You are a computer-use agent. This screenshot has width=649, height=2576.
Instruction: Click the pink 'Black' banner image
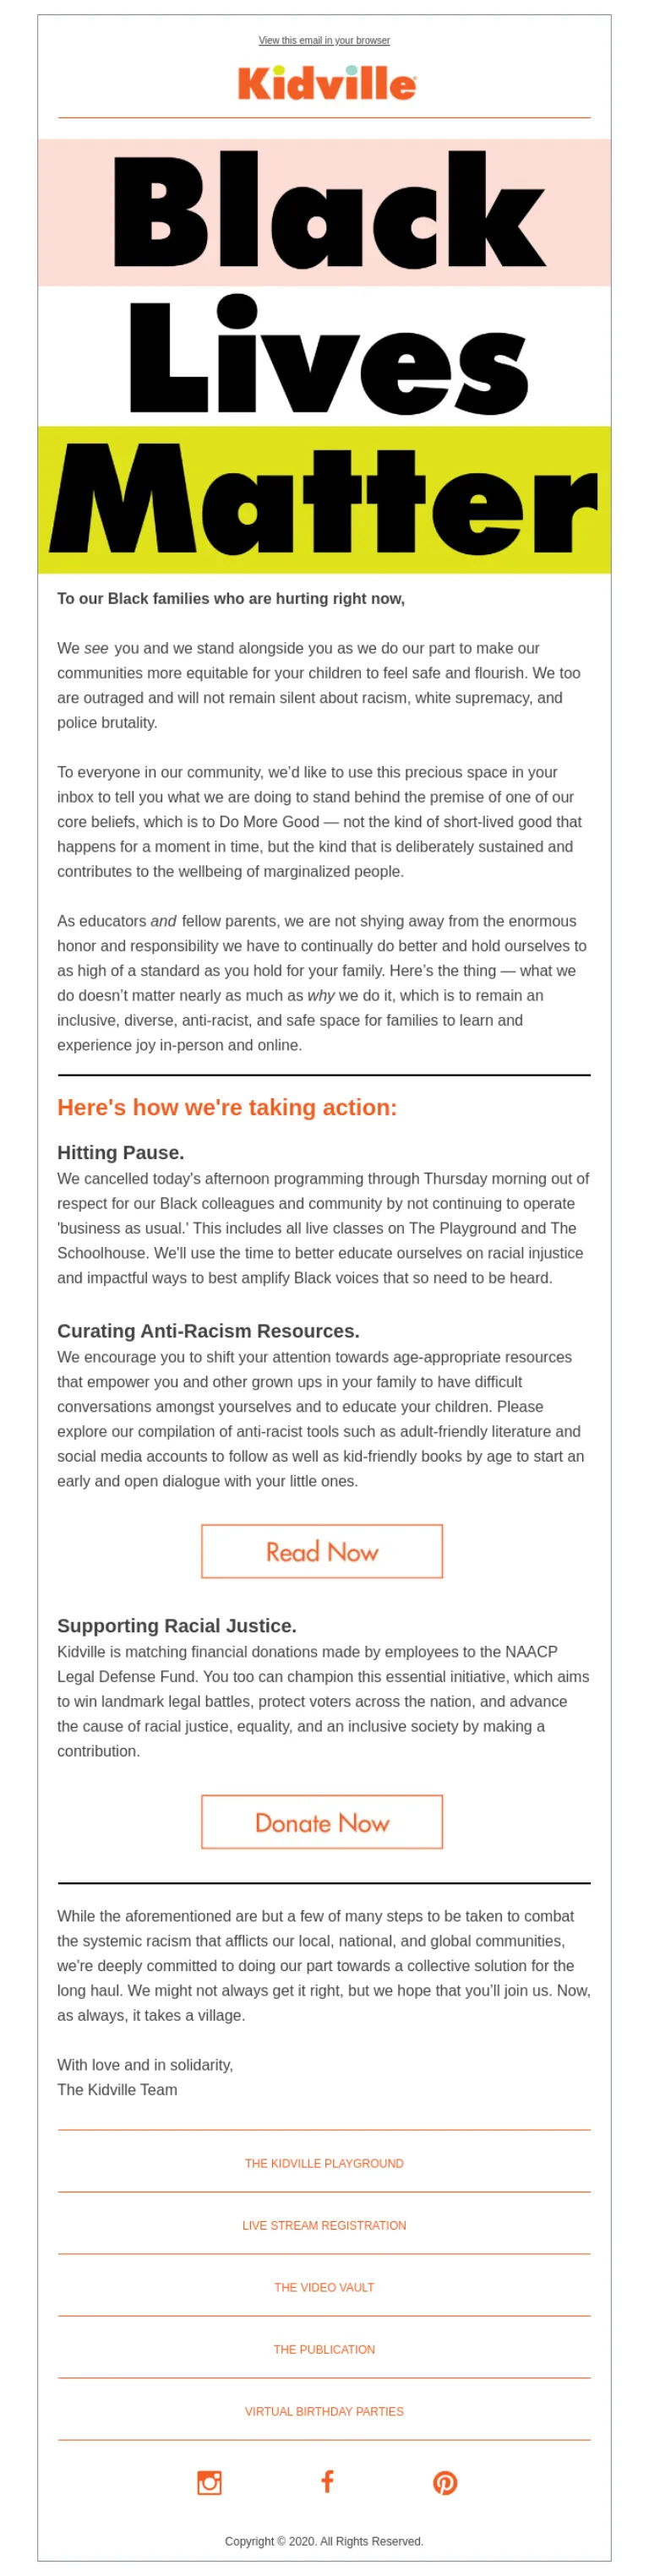pyautogui.click(x=324, y=212)
